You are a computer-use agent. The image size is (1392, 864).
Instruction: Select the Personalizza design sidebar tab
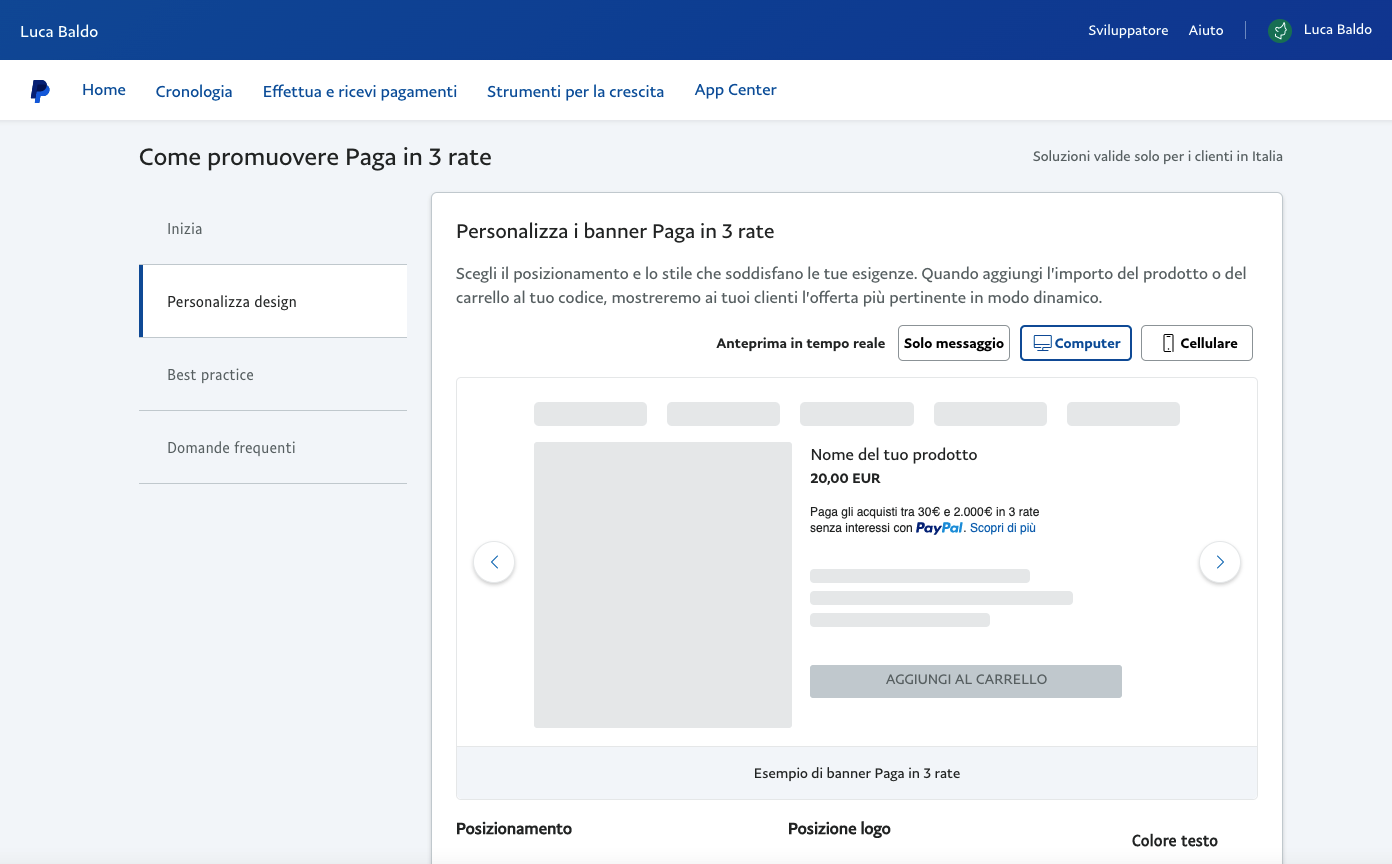coord(273,301)
